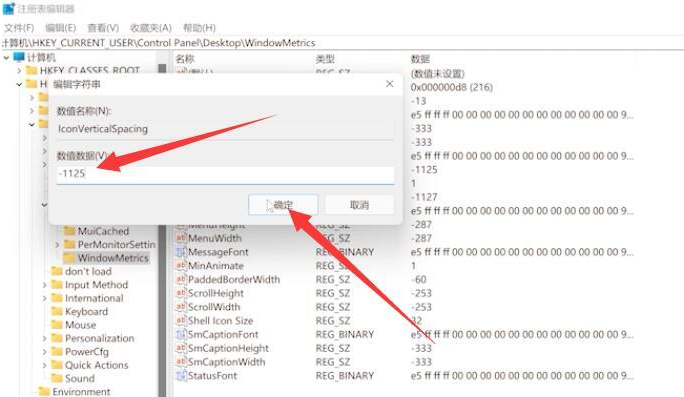Select the PowerCfg folder icon
684x397 pixels.
(57, 352)
